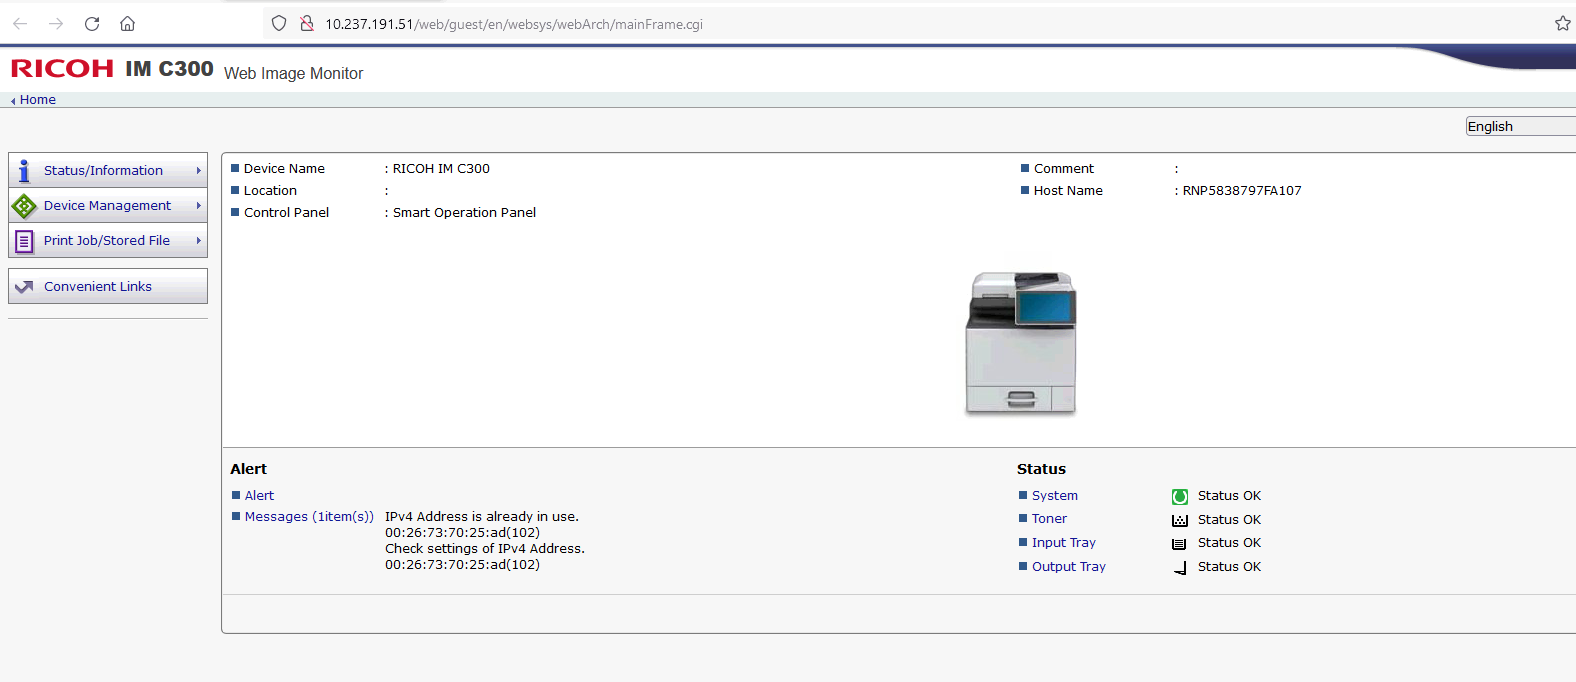Click the Status section heading
Viewport: 1576px width, 682px height.
click(1041, 469)
